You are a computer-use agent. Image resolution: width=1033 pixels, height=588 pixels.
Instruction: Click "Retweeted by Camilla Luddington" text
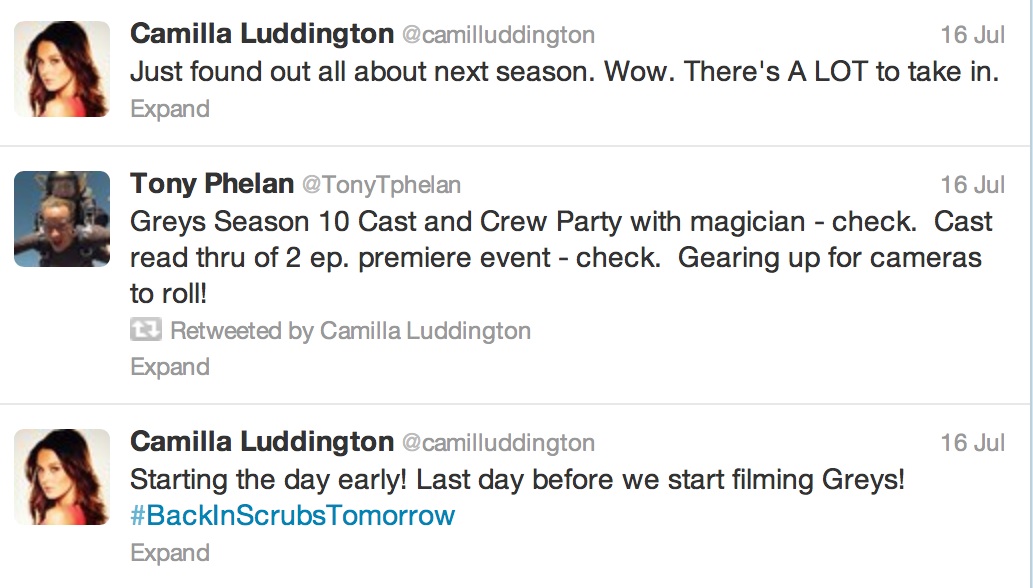[350, 331]
